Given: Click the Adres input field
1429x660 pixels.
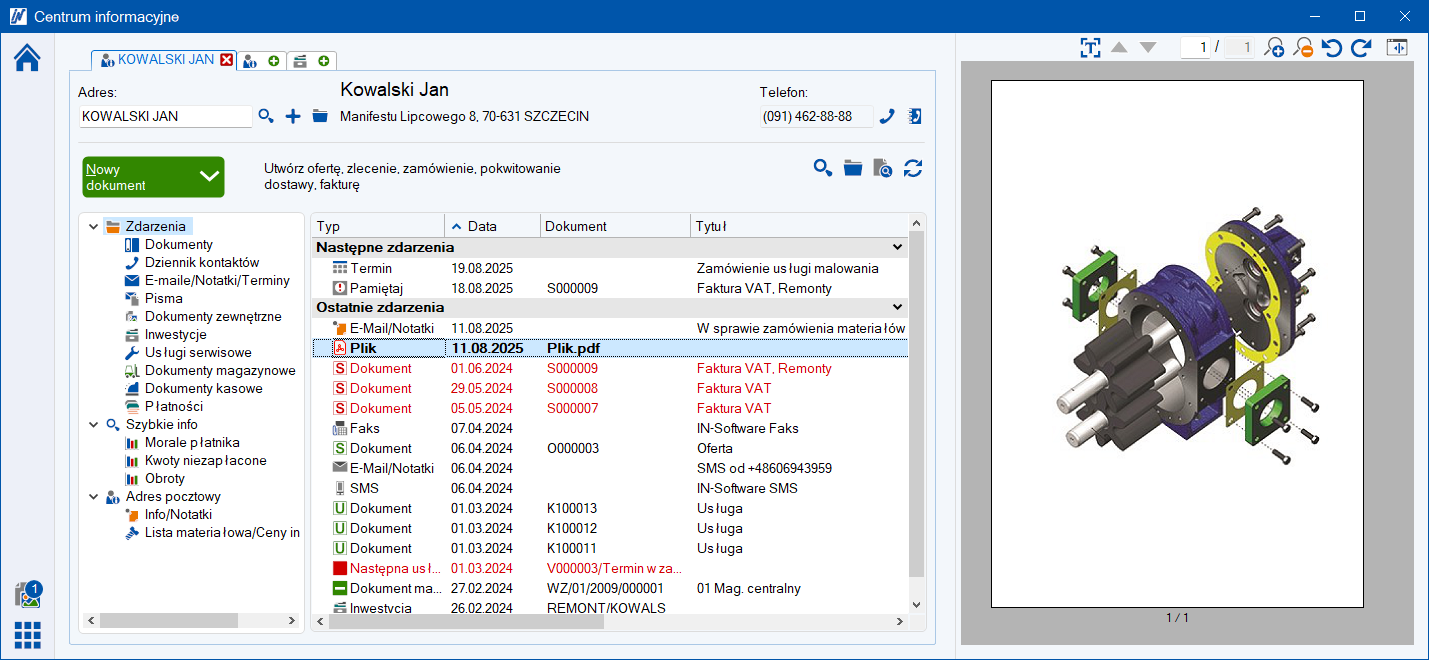Looking at the screenshot, I should tap(164, 116).
